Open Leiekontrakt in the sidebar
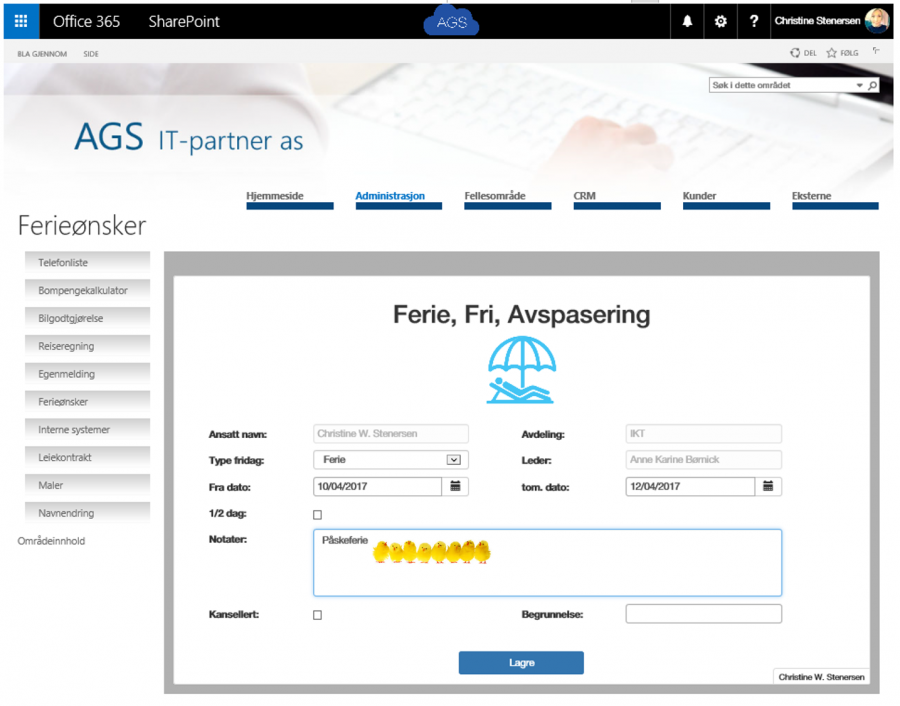Viewport: 900px width, 706px height. point(87,457)
